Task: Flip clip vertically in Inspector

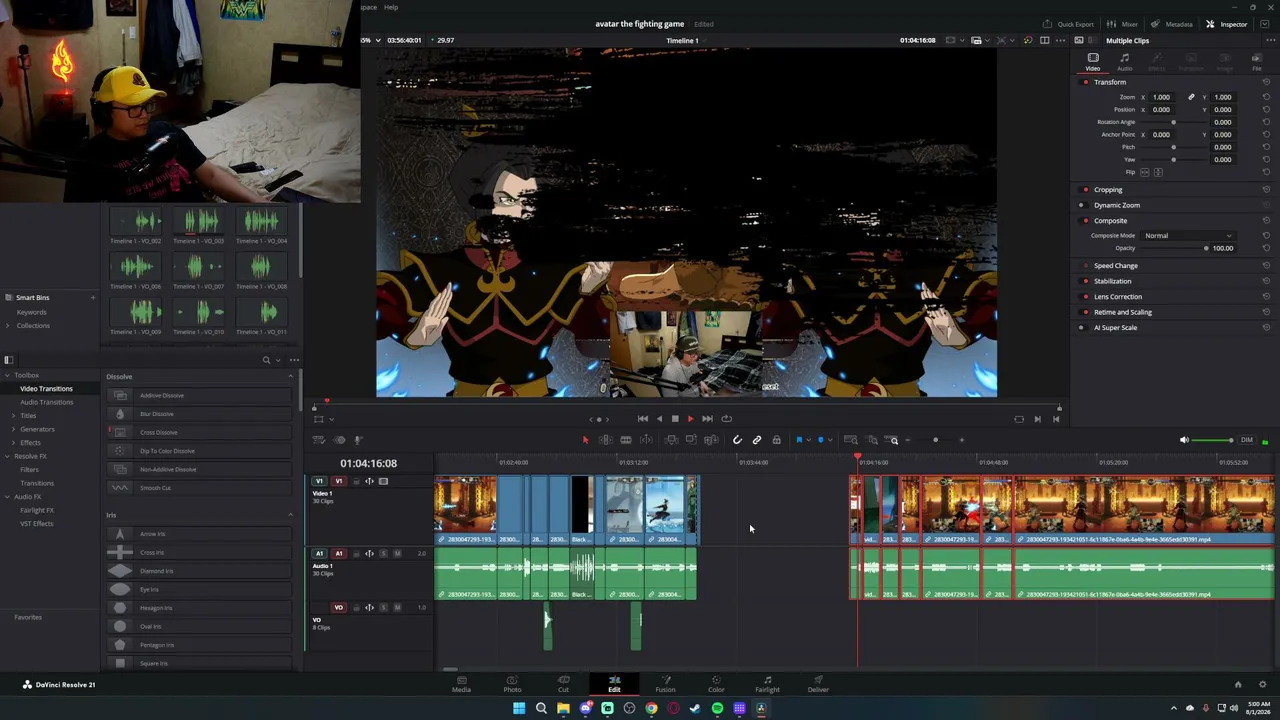Action: click(1158, 172)
